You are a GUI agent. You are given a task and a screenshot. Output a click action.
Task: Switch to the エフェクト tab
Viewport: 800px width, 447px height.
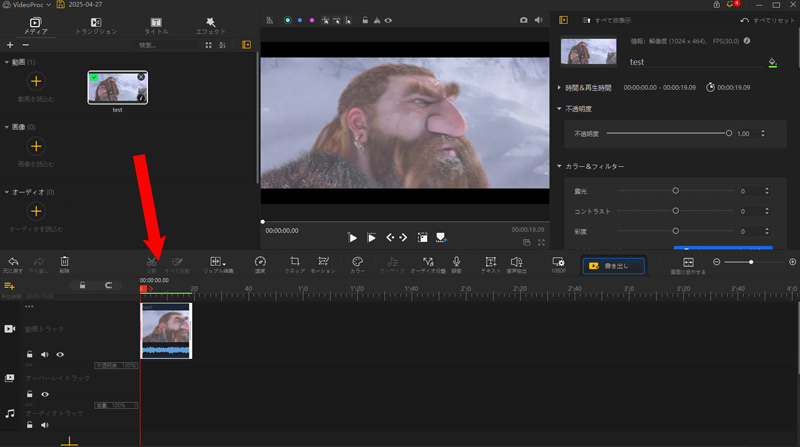pyautogui.click(x=211, y=26)
